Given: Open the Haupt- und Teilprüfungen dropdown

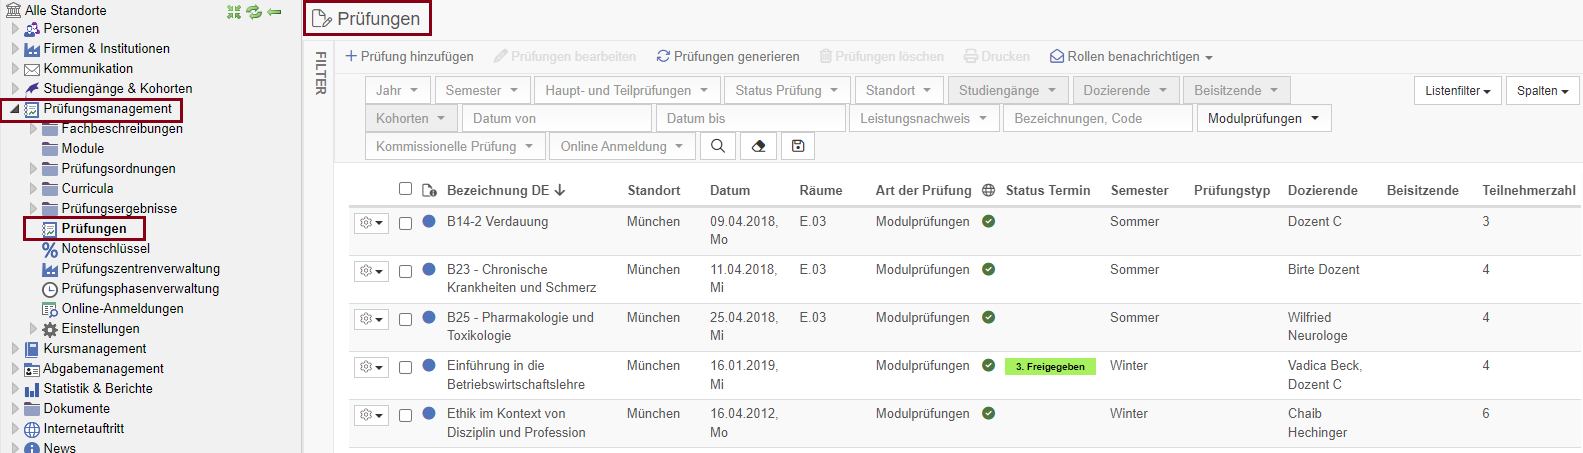Looking at the screenshot, I should 627,90.
